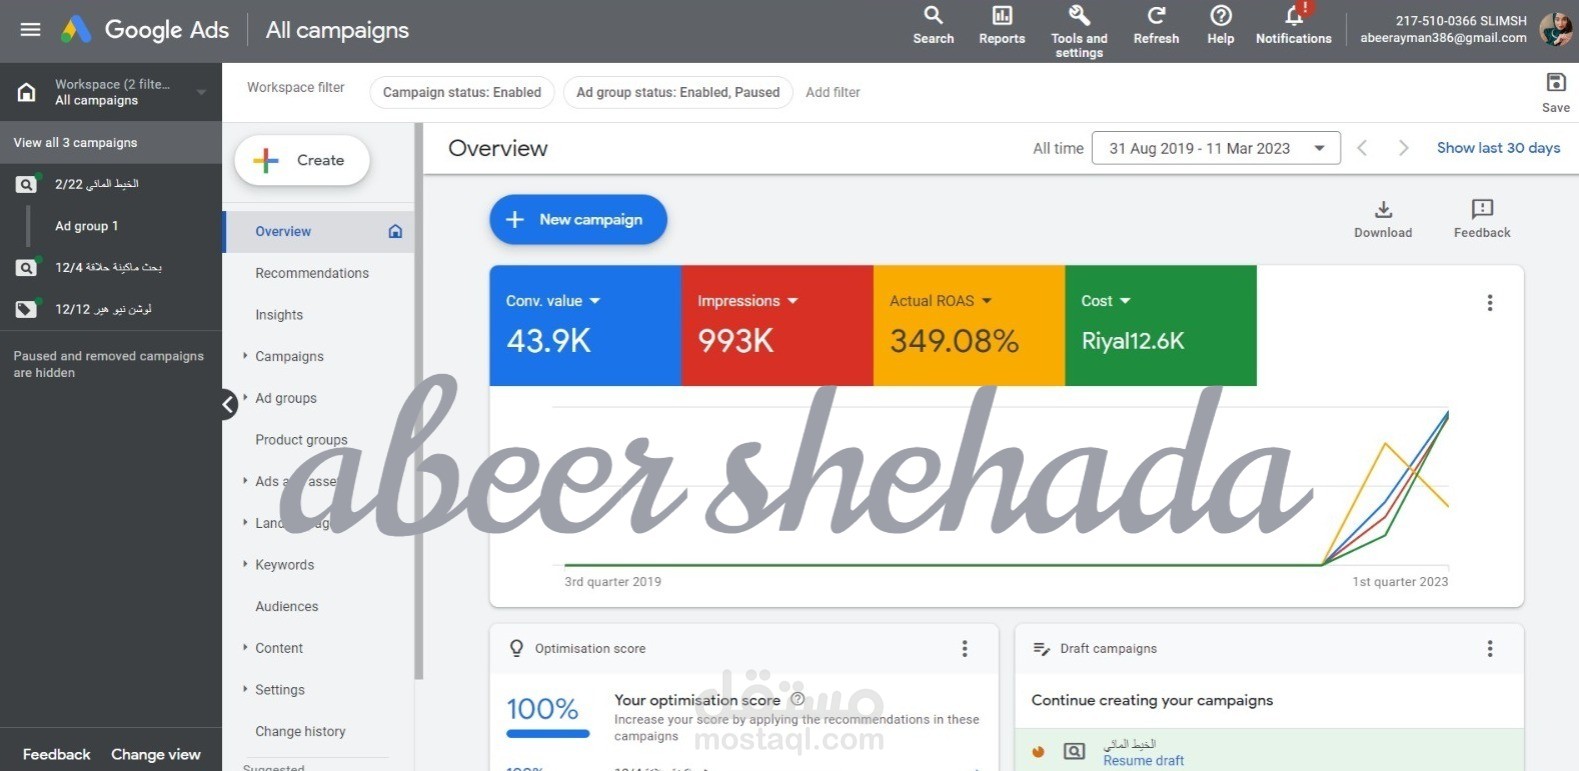This screenshot has height=771, width=1579.
Task: Download the overview data
Action: pyautogui.click(x=1383, y=219)
